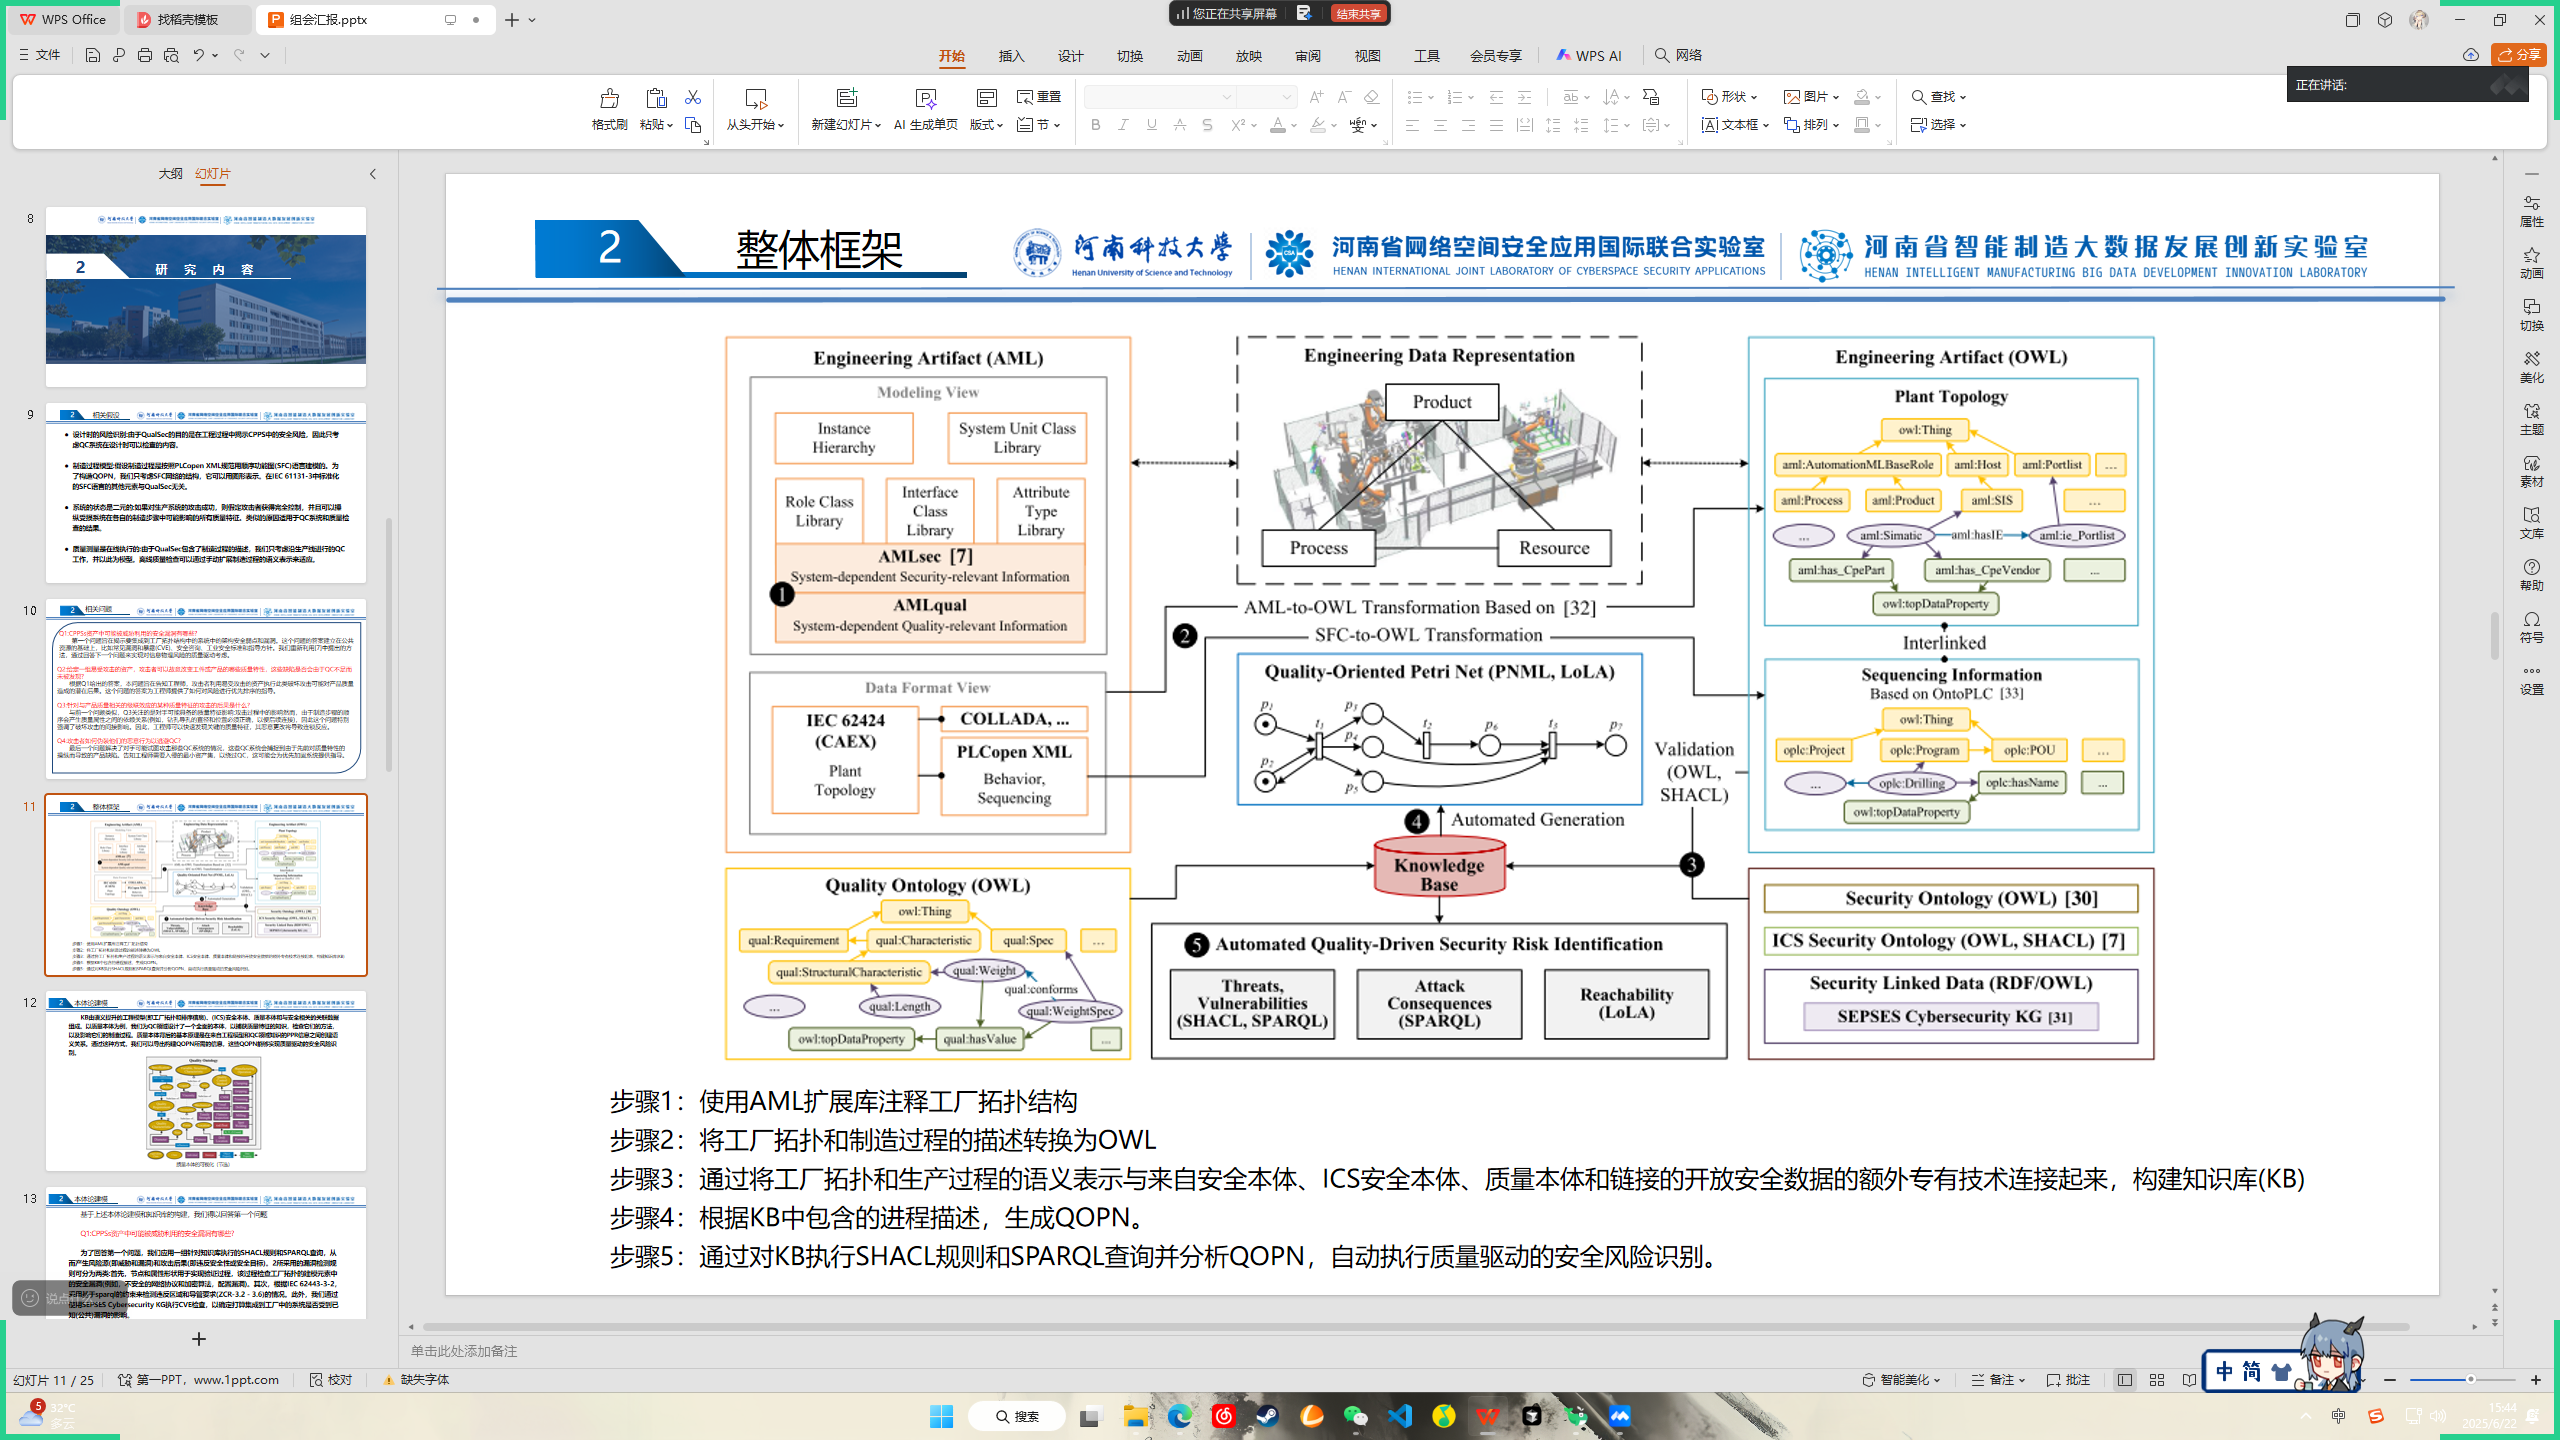This screenshot has height=1440, width=2560.
Task: Click the Increase font size icon
Action: [1316, 97]
